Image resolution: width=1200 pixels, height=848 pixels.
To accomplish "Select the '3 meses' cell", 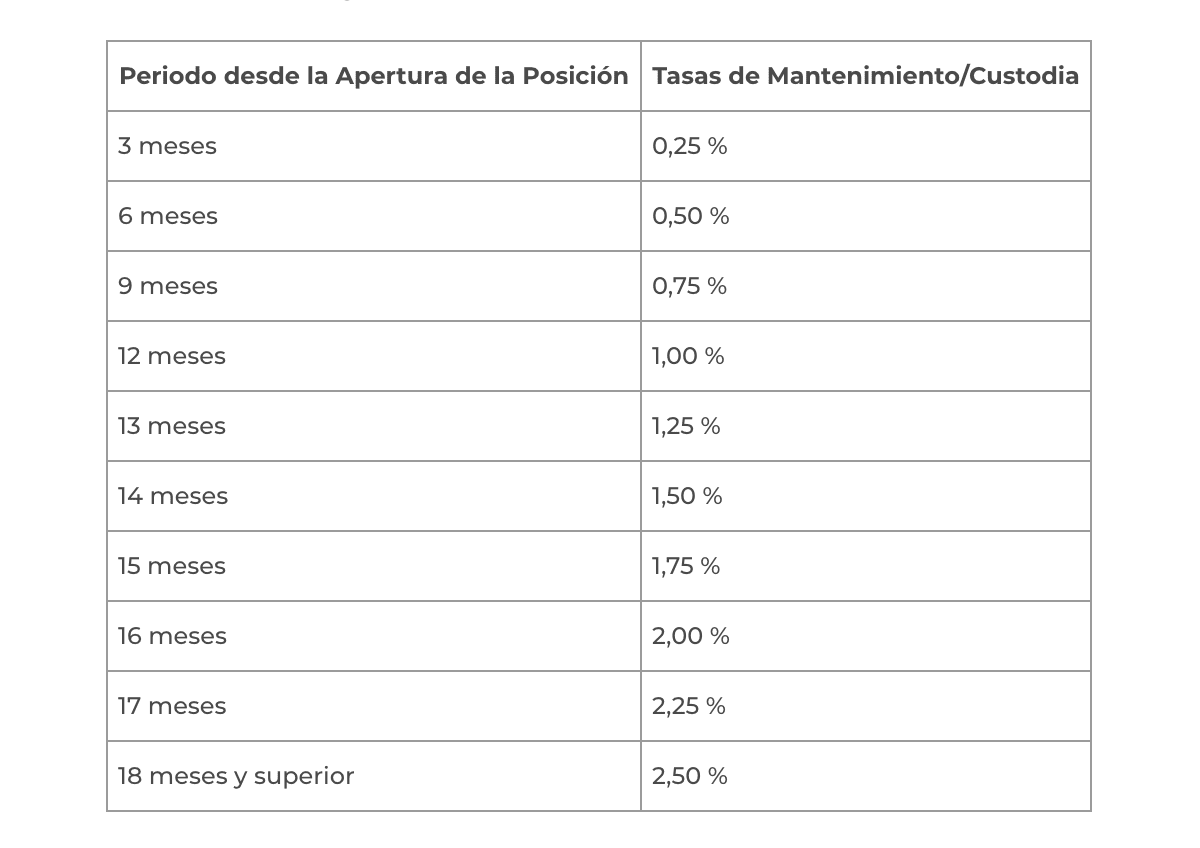I will click(167, 146).
